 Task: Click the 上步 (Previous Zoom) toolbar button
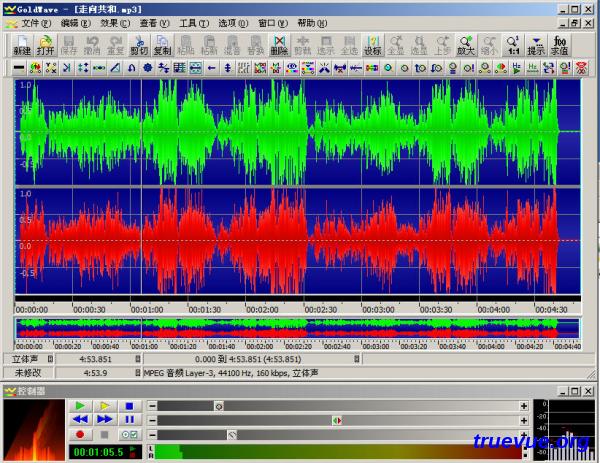pyautogui.click(x=442, y=46)
